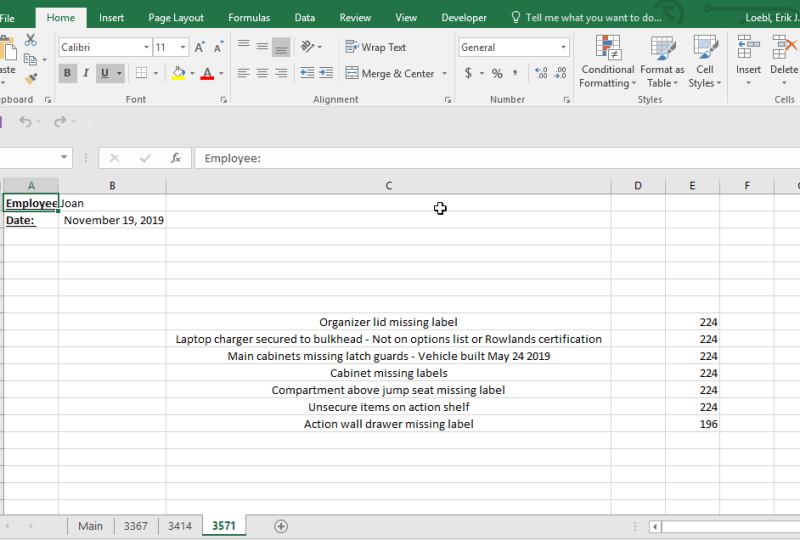Switch to the Insert ribbon tab
The width and height of the screenshot is (800, 540).
pos(111,18)
